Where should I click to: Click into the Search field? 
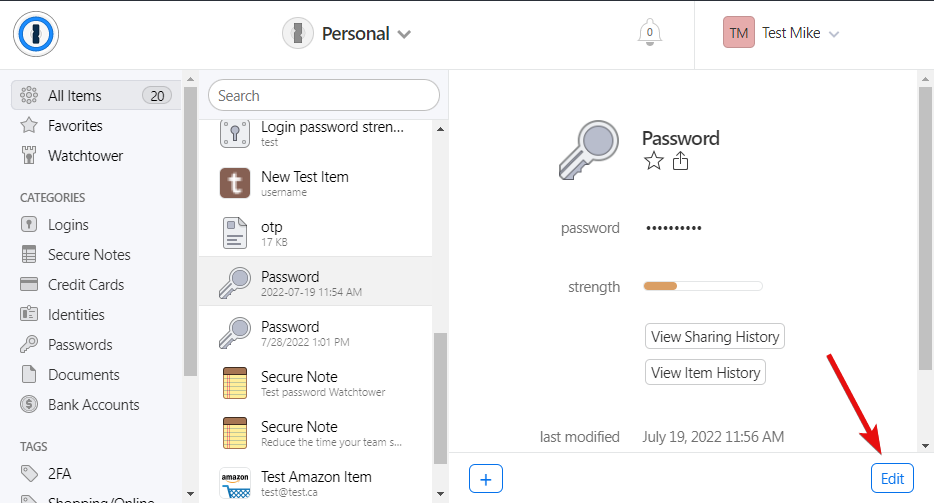pyautogui.click(x=324, y=96)
